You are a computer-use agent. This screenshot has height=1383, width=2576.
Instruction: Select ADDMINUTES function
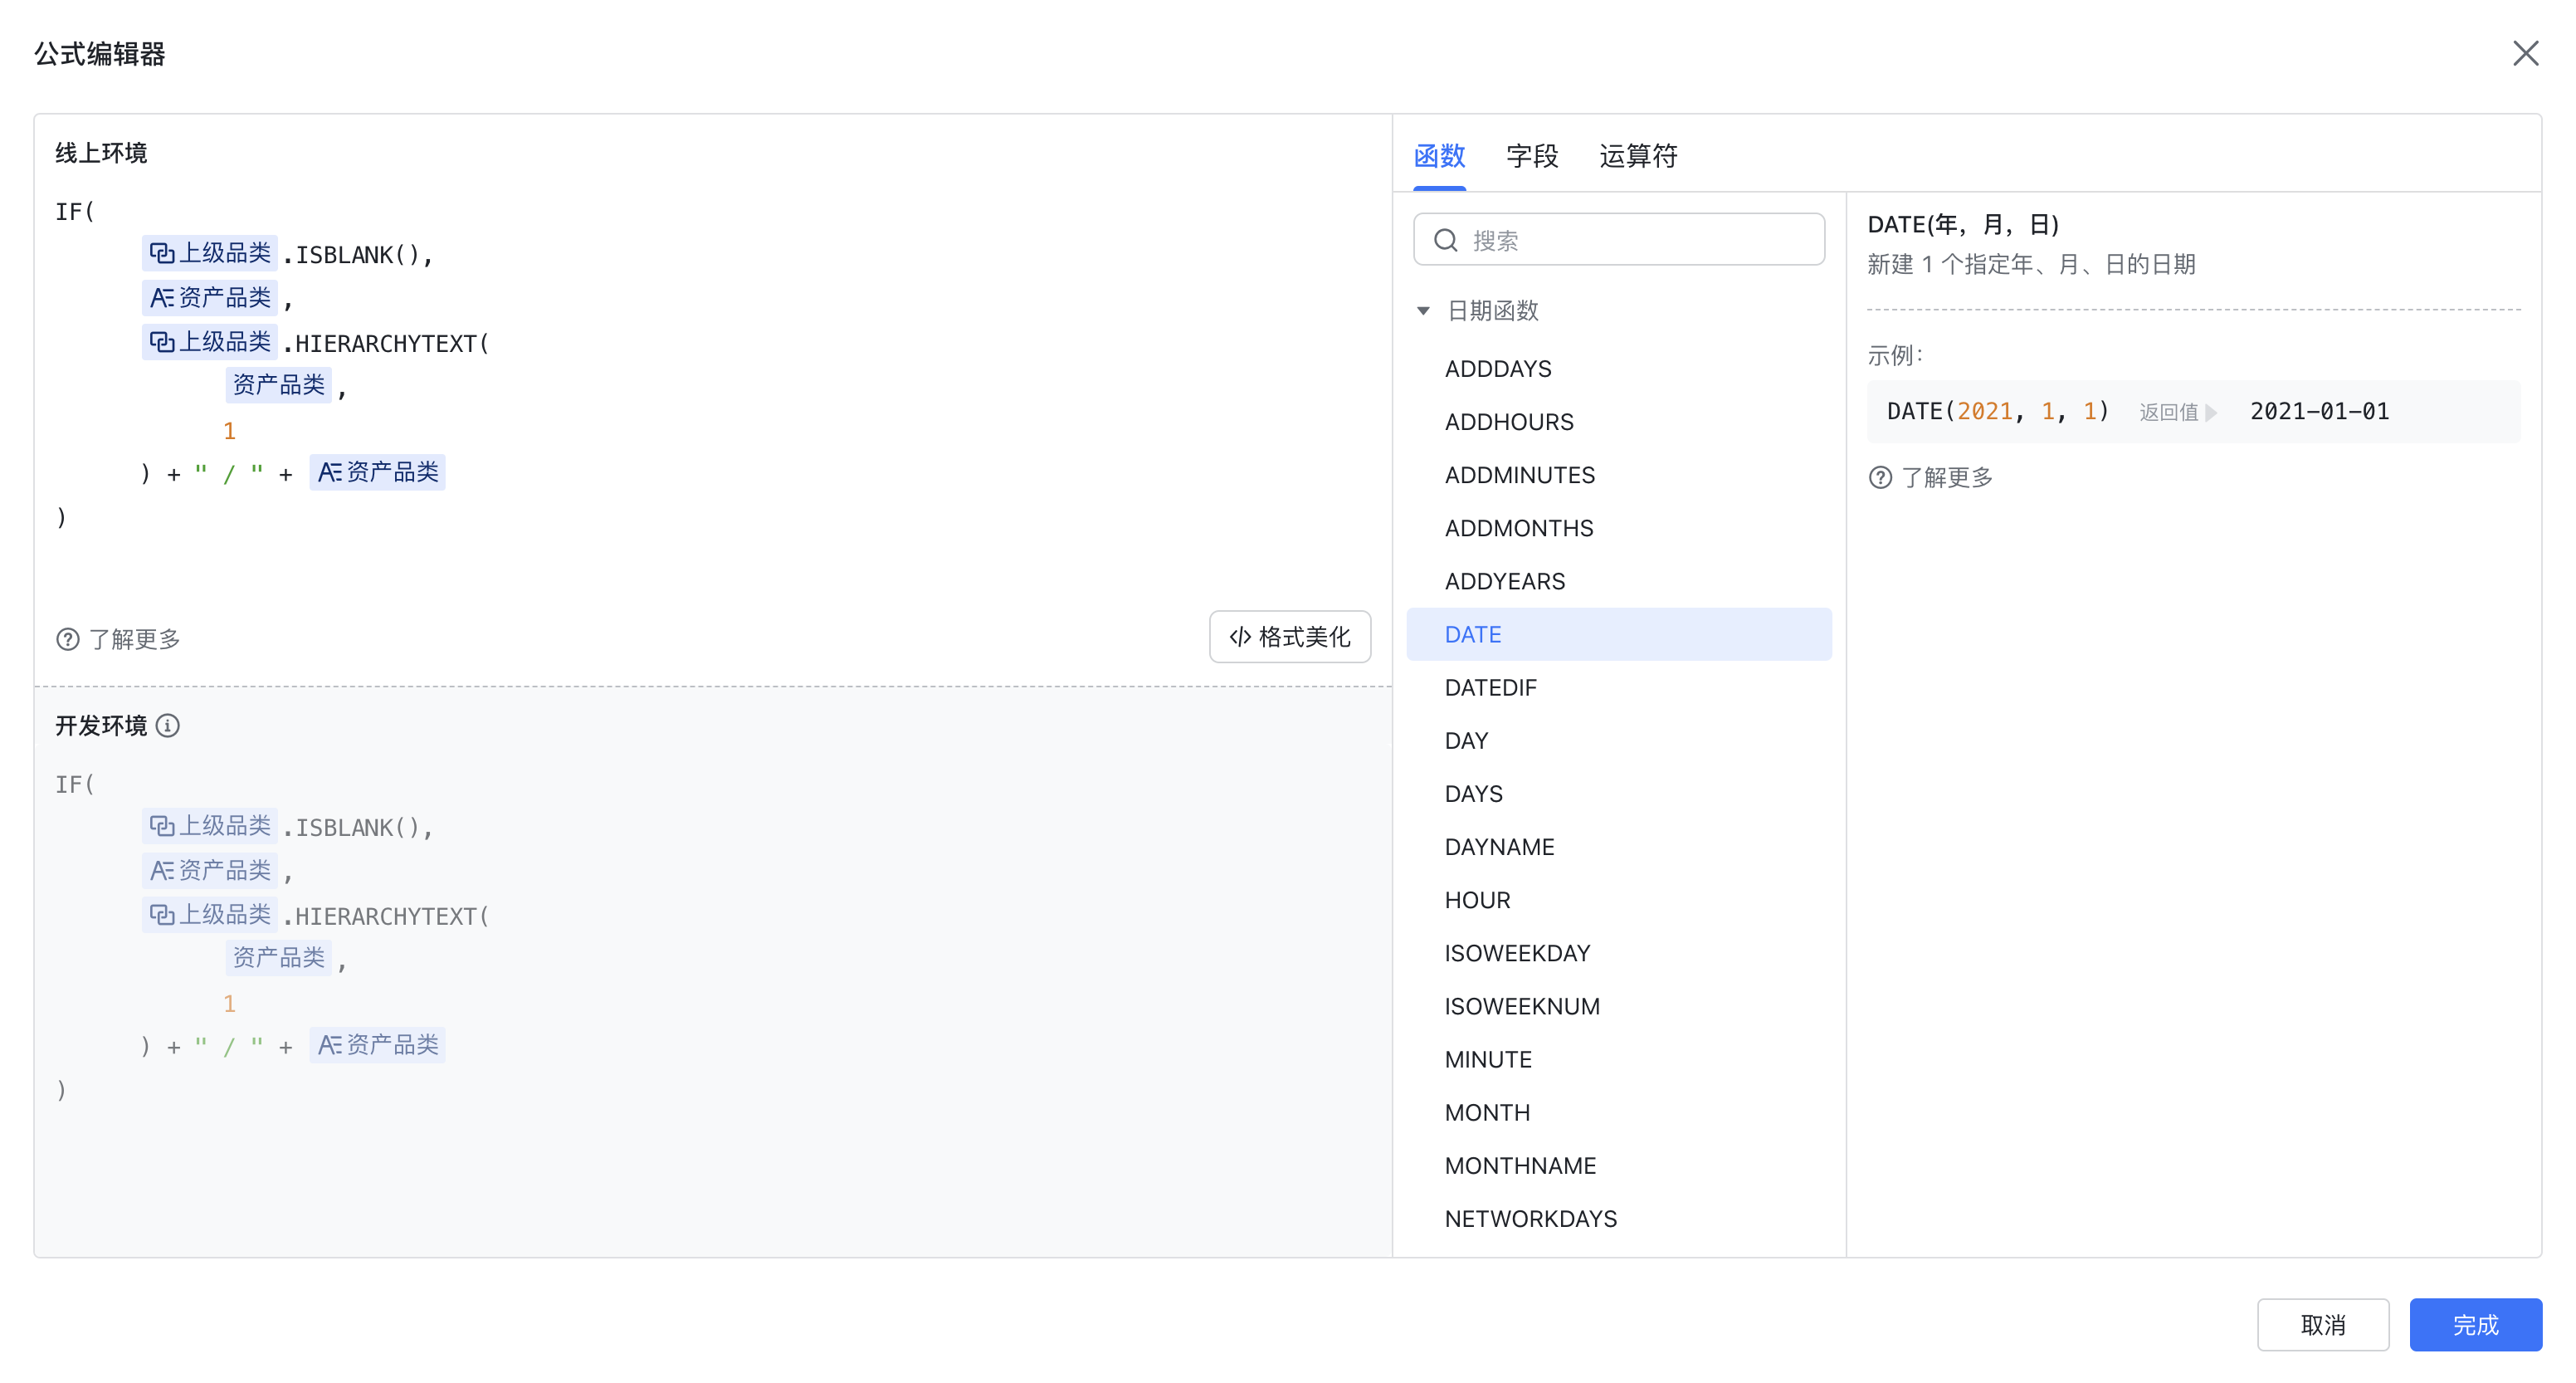(1619, 475)
